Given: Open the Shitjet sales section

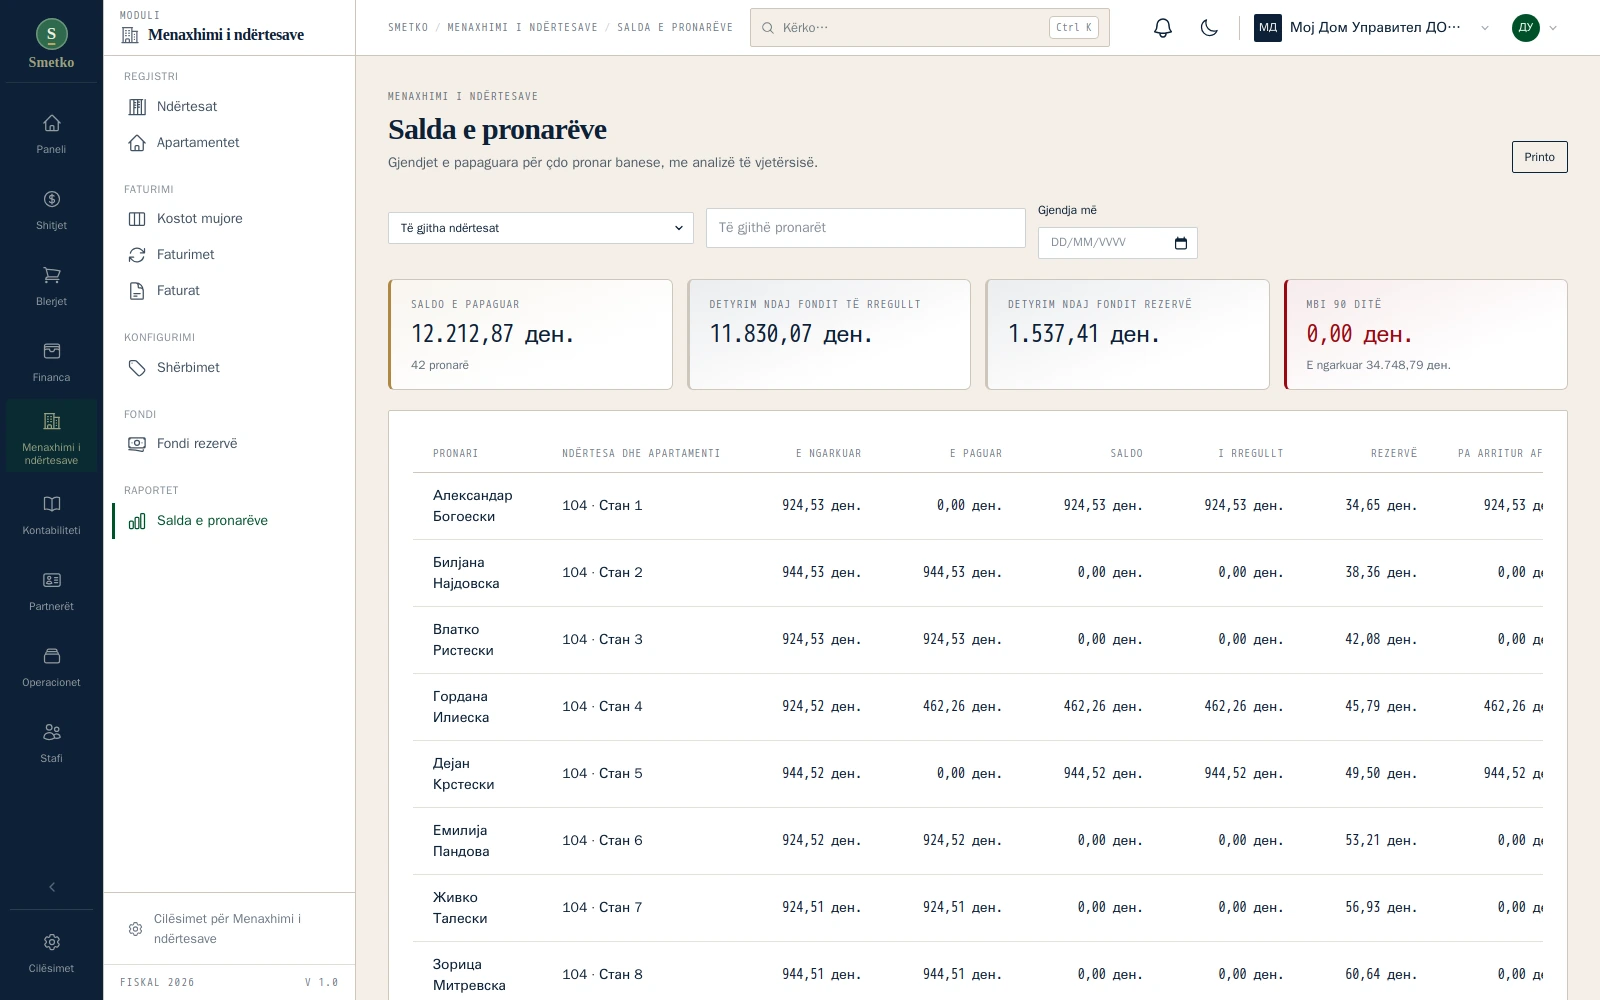Looking at the screenshot, I should pos(51,210).
